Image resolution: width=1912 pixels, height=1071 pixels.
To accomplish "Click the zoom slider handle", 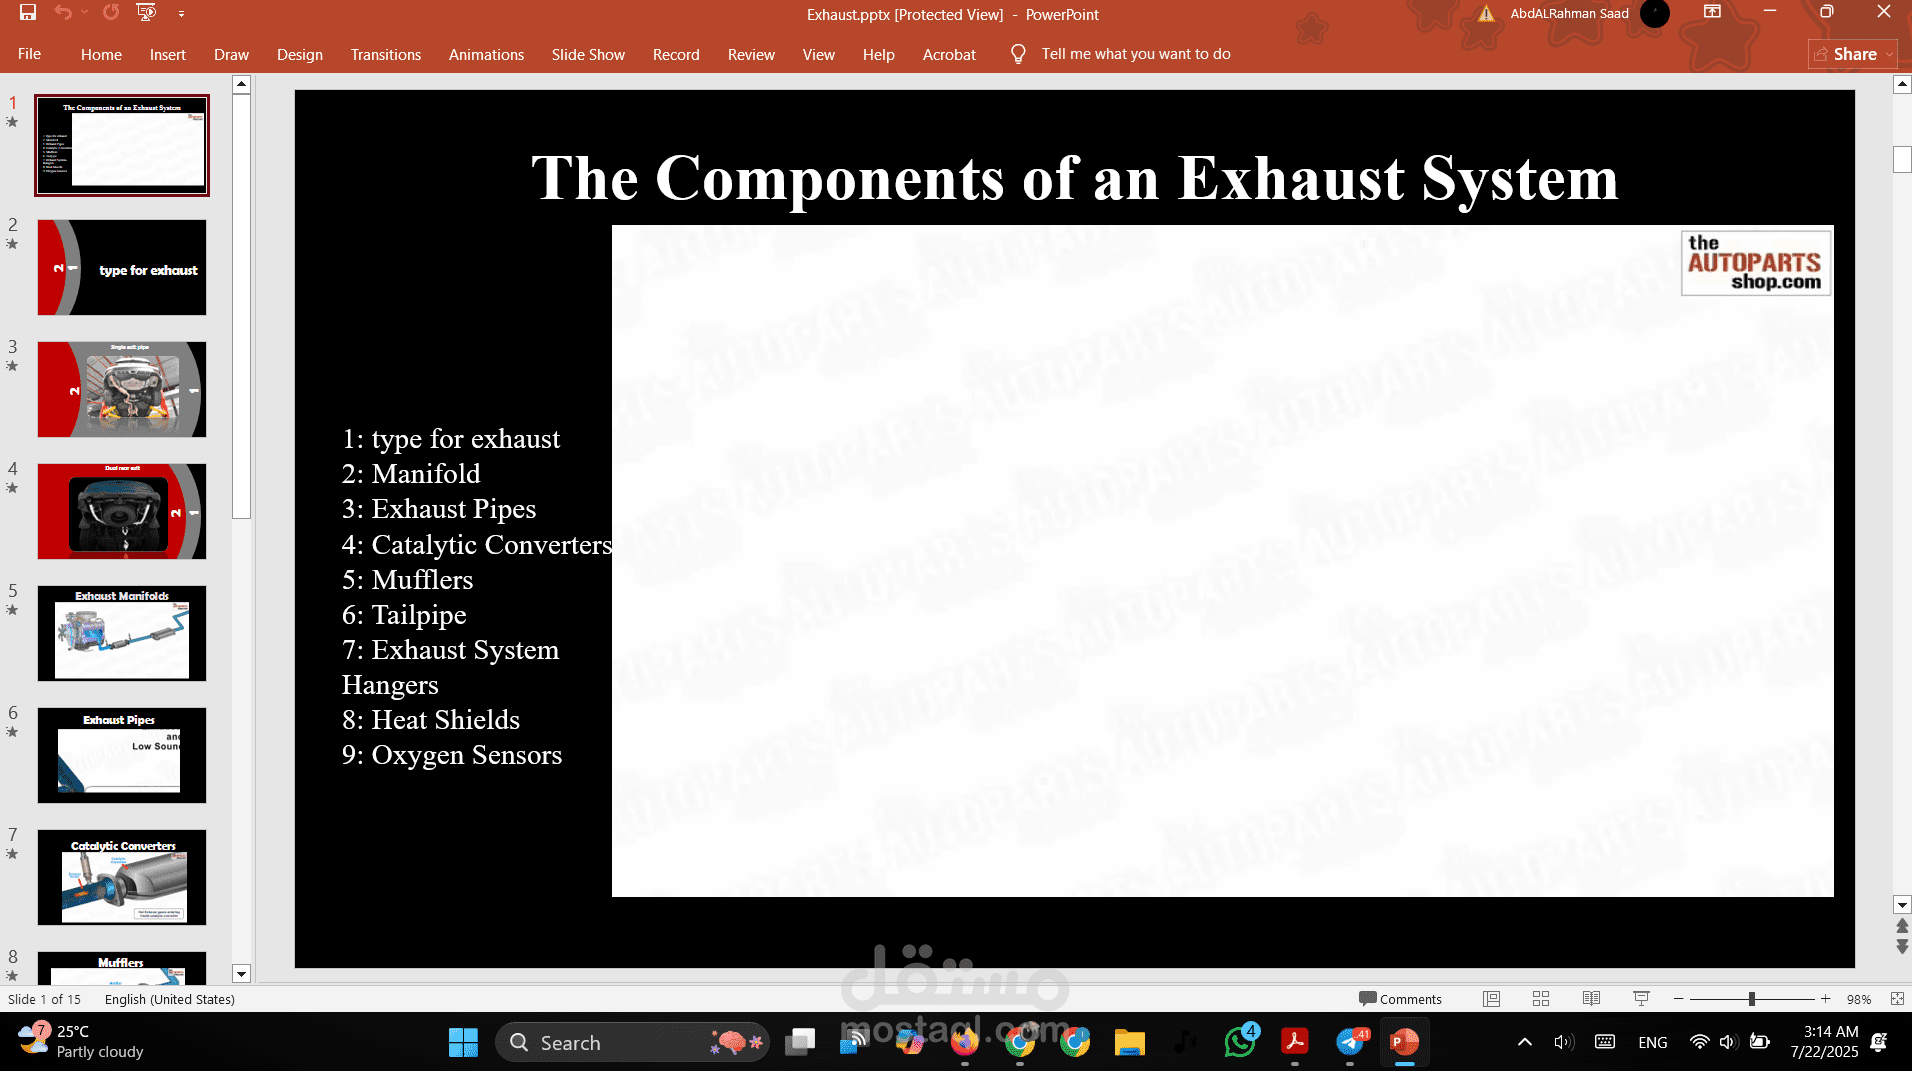I will [1752, 999].
